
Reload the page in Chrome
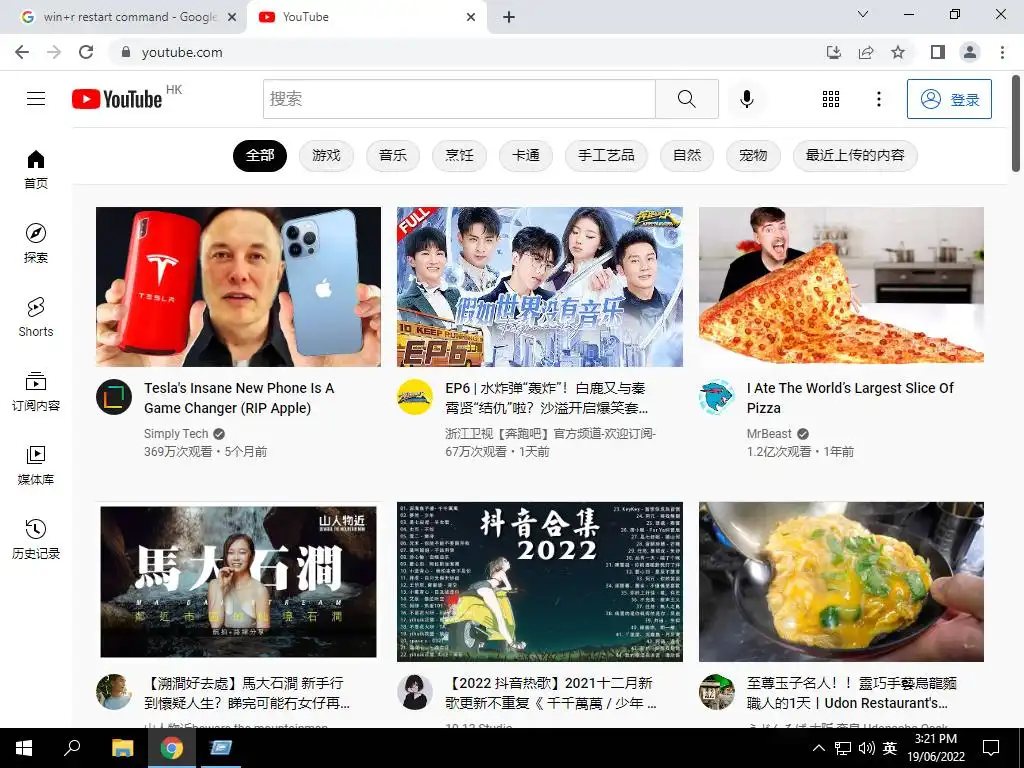86,52
